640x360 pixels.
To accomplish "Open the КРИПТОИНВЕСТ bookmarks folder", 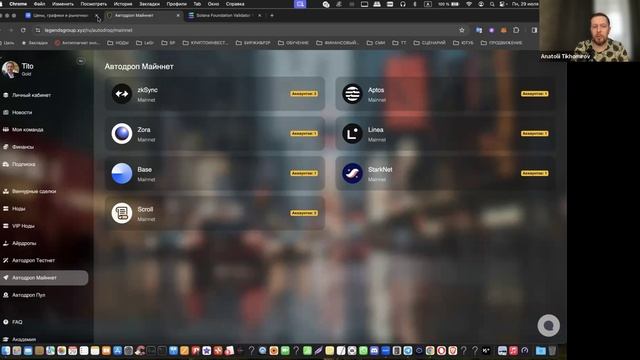I will (x=205, y=43).
